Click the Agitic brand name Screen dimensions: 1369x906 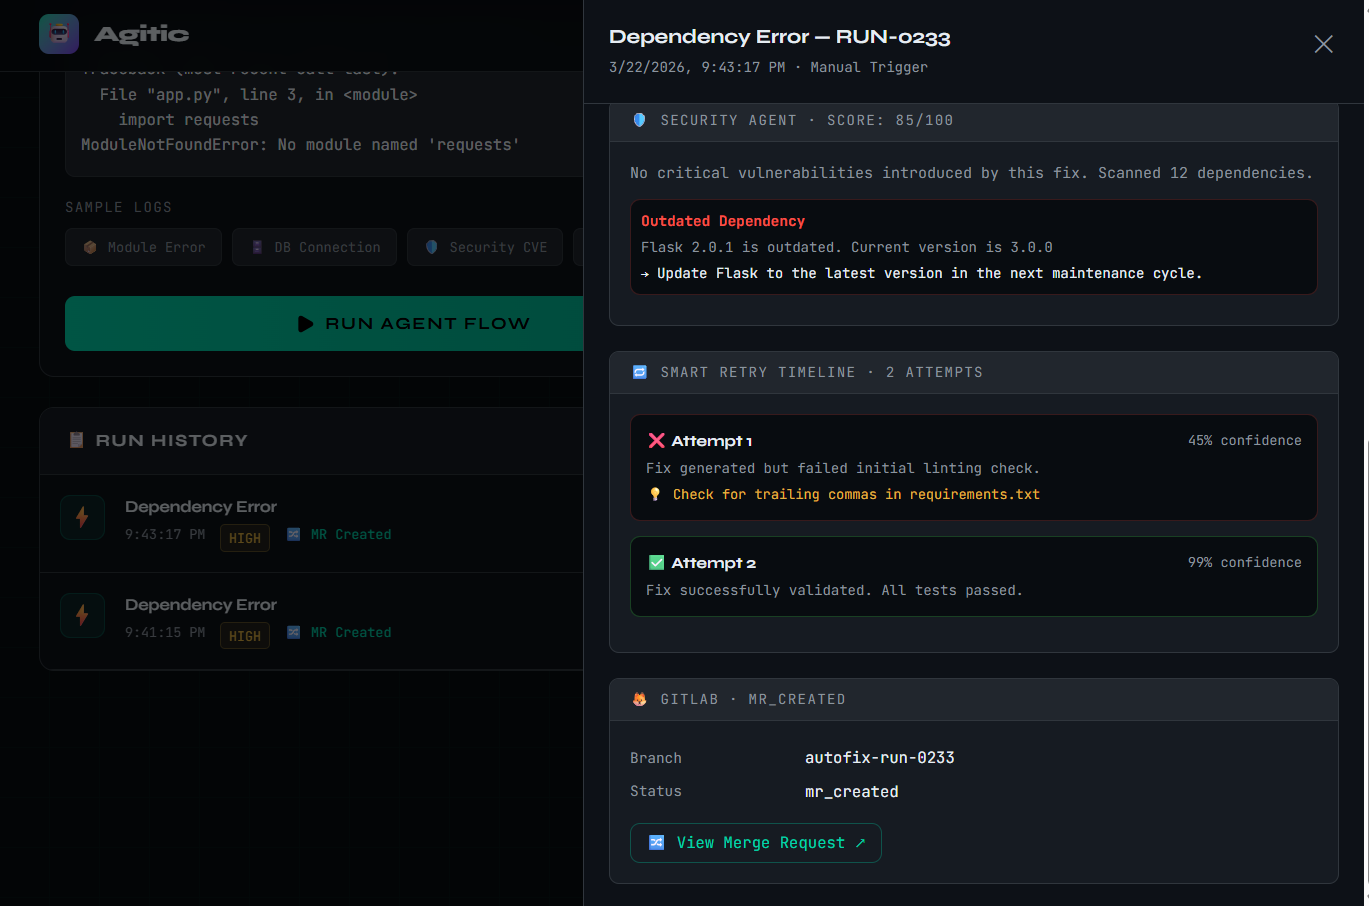pos(142,34)
